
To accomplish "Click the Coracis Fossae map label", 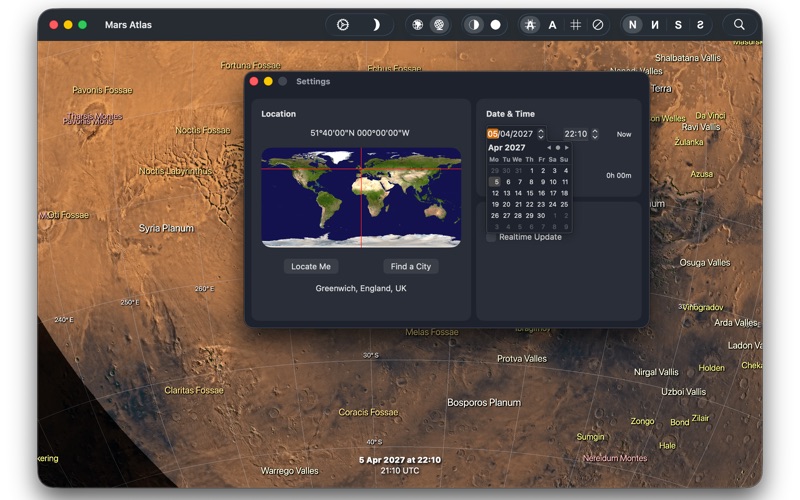I will 368,412.
